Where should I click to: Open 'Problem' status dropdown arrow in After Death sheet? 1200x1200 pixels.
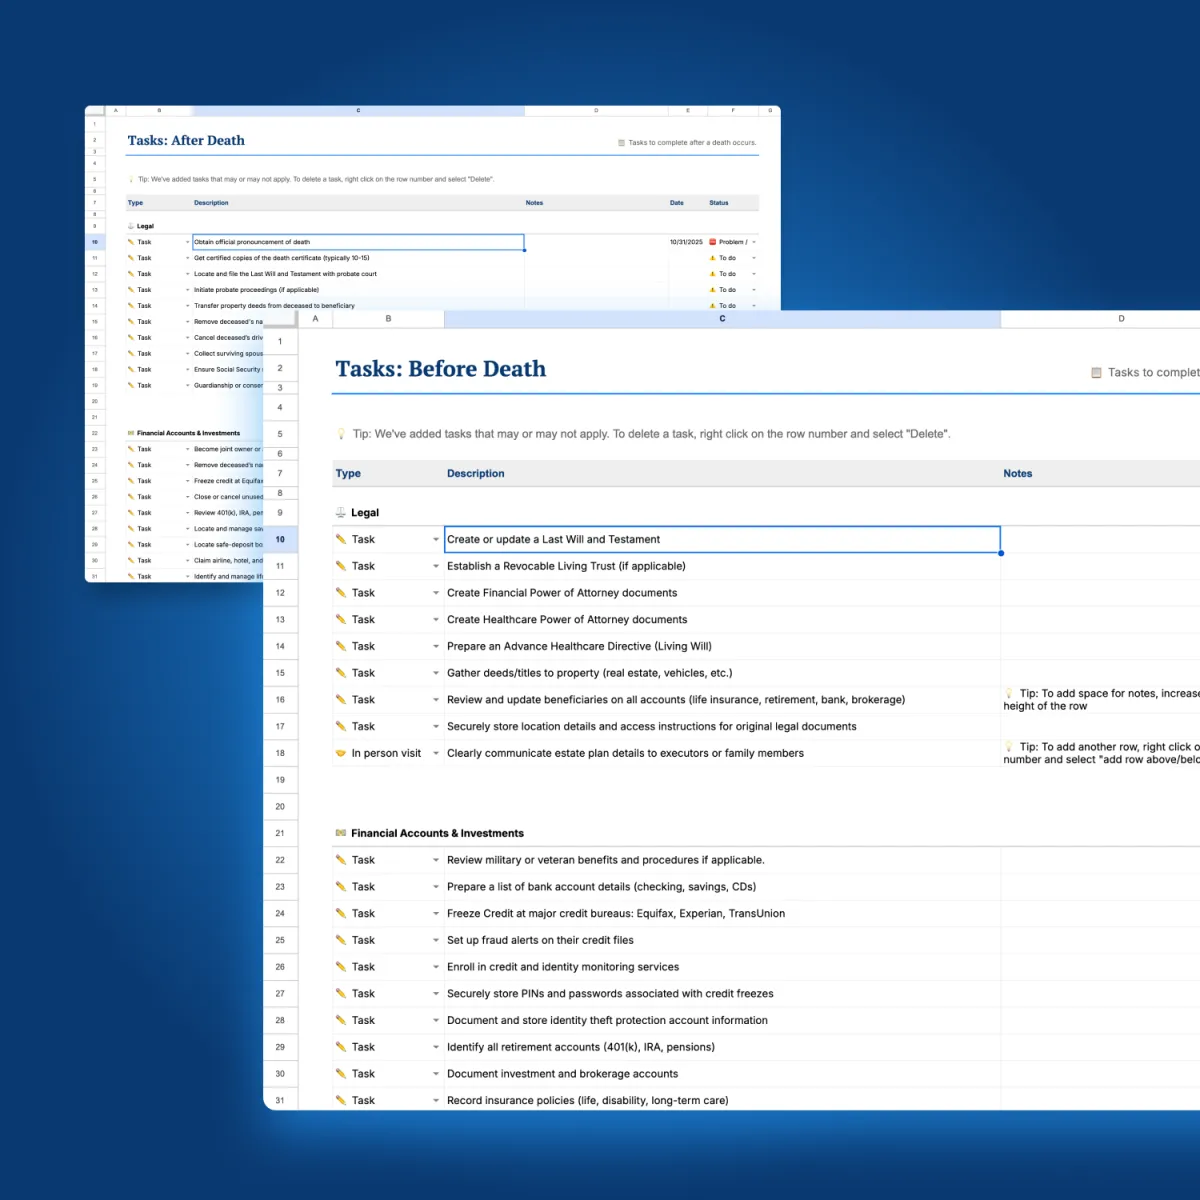click(x=754, y=242)
